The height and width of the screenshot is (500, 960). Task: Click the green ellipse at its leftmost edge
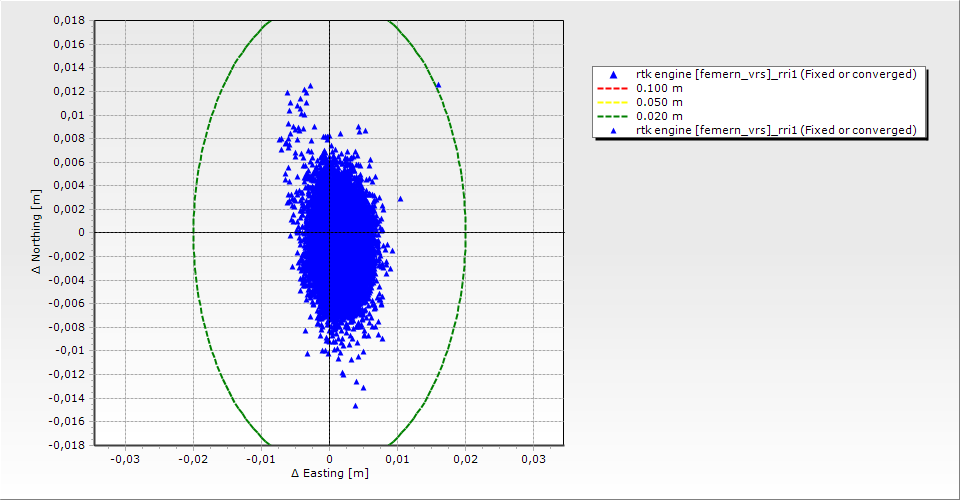point(193,232)
